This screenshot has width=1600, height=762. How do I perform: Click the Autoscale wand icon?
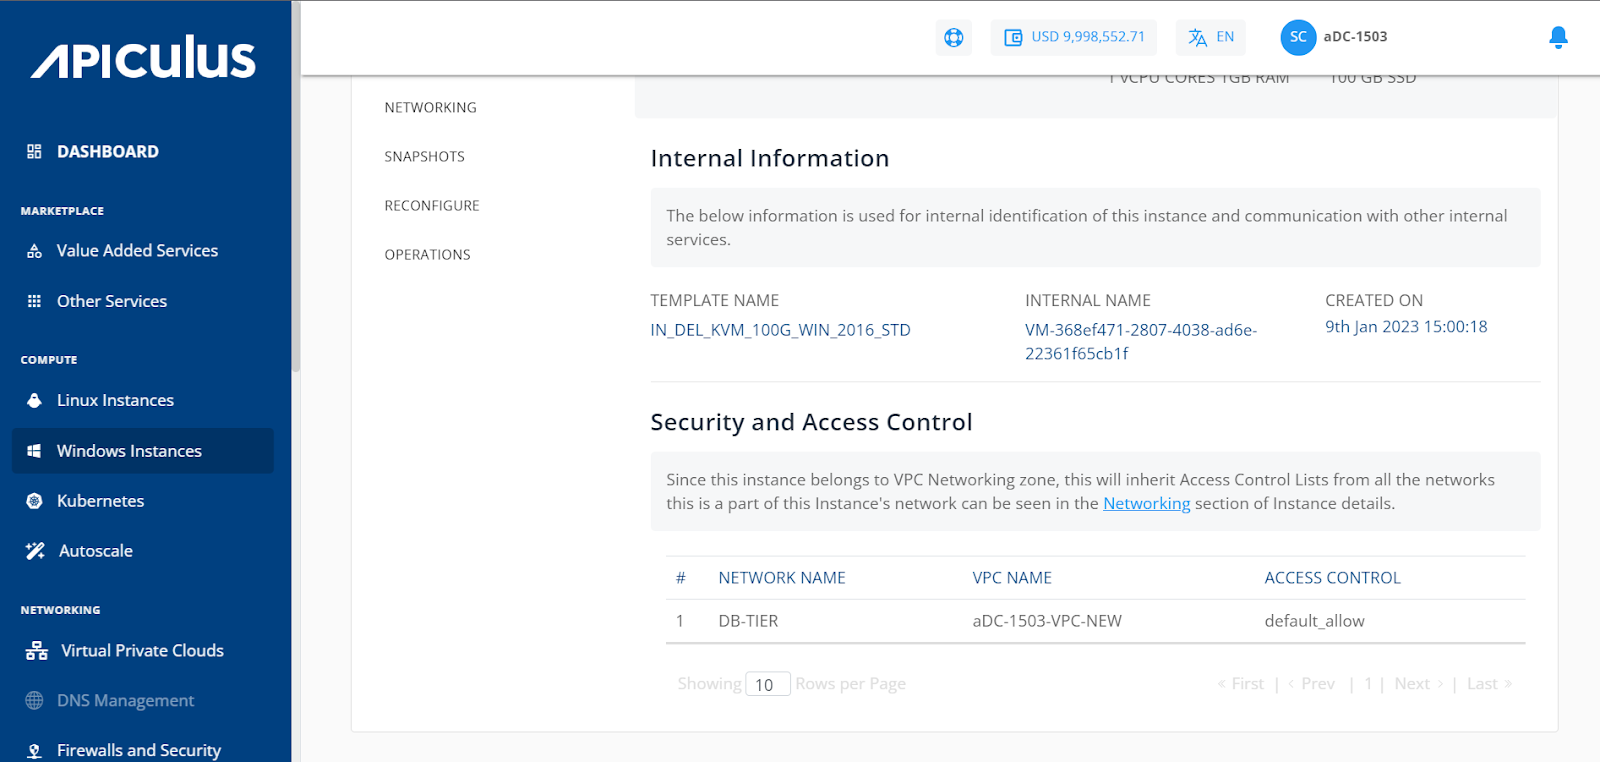click(35, 551)
